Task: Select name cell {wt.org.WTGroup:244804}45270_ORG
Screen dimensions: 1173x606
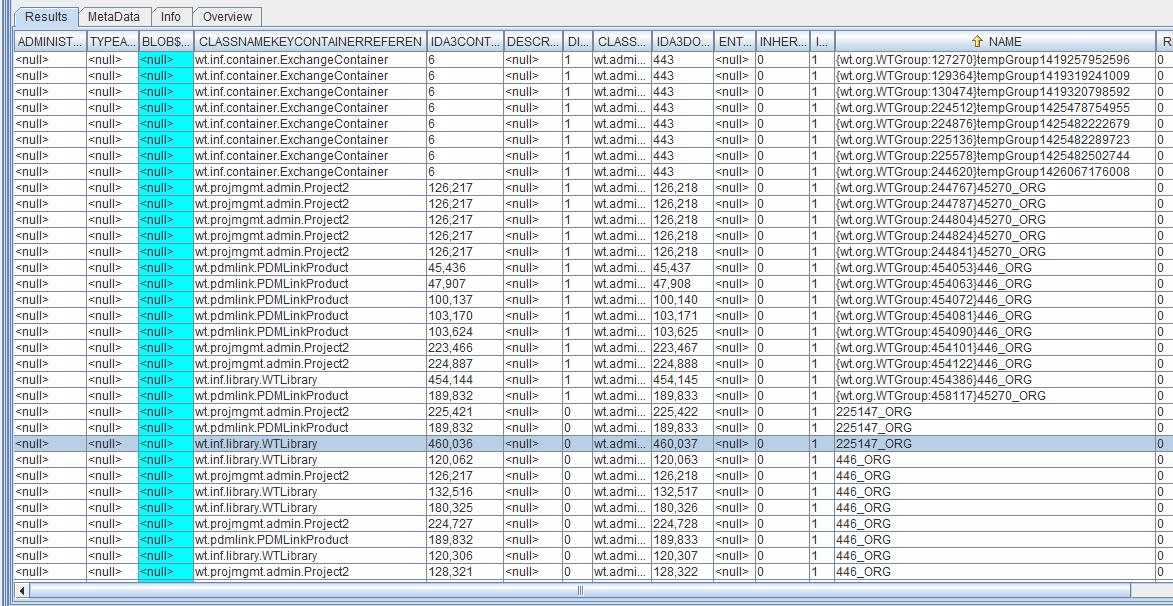Action: [995, 220]
